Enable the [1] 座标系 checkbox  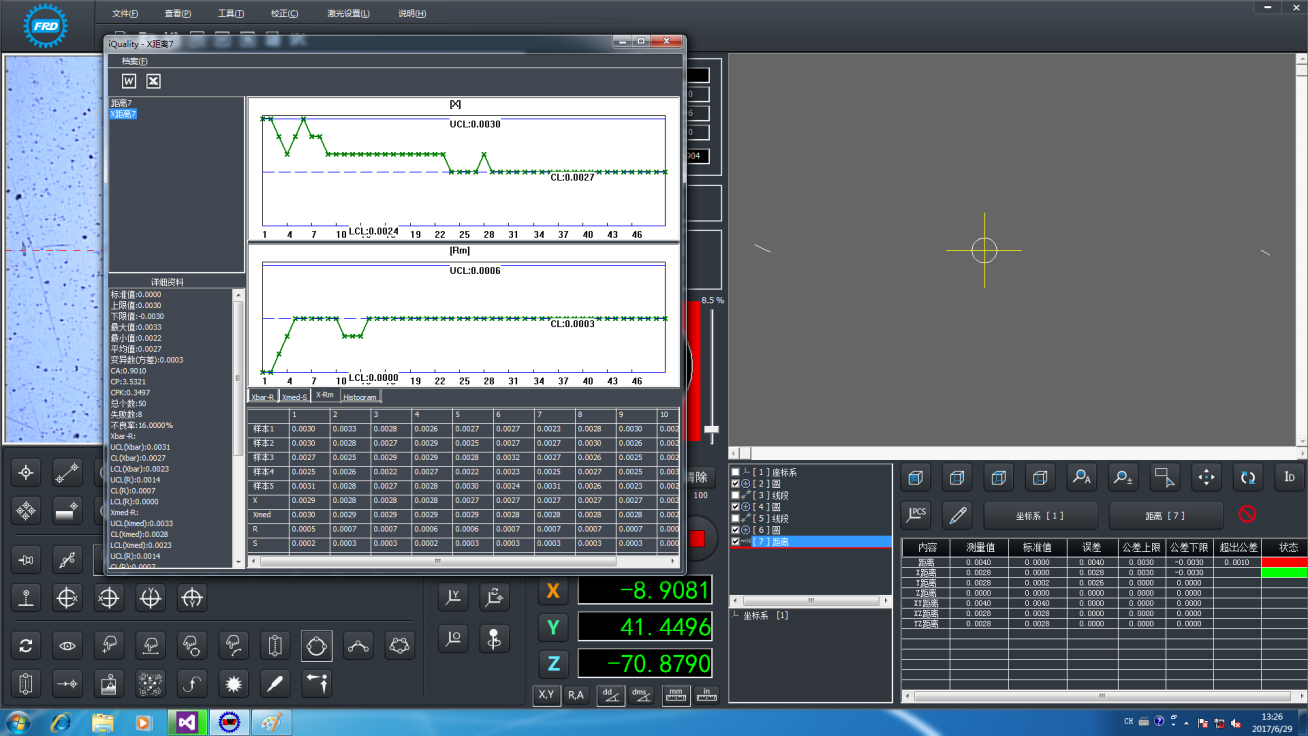[x=736, y=472]
